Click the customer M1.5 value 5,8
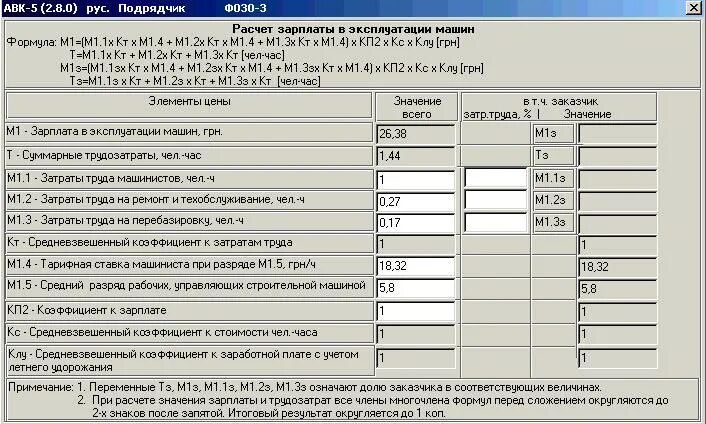 (617, 289)
